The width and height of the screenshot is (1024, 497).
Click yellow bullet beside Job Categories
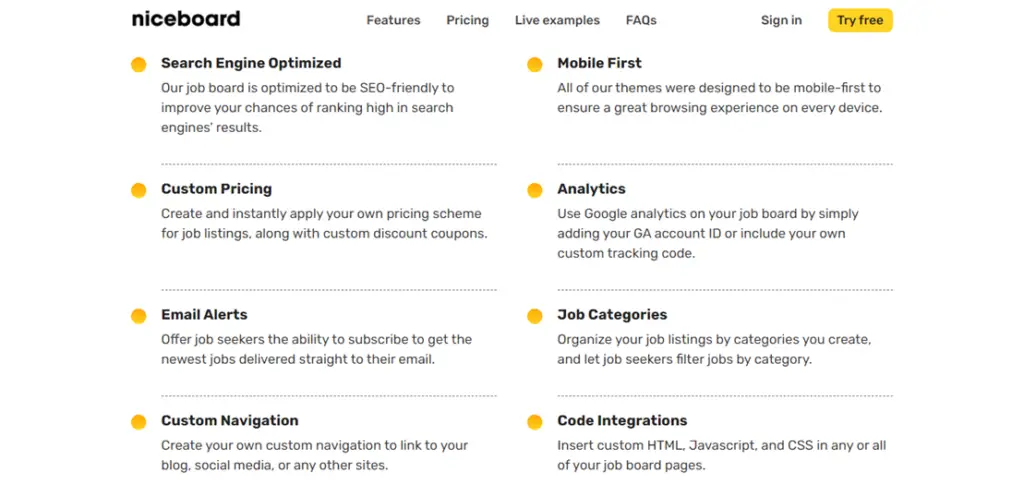tap(535, 316)
